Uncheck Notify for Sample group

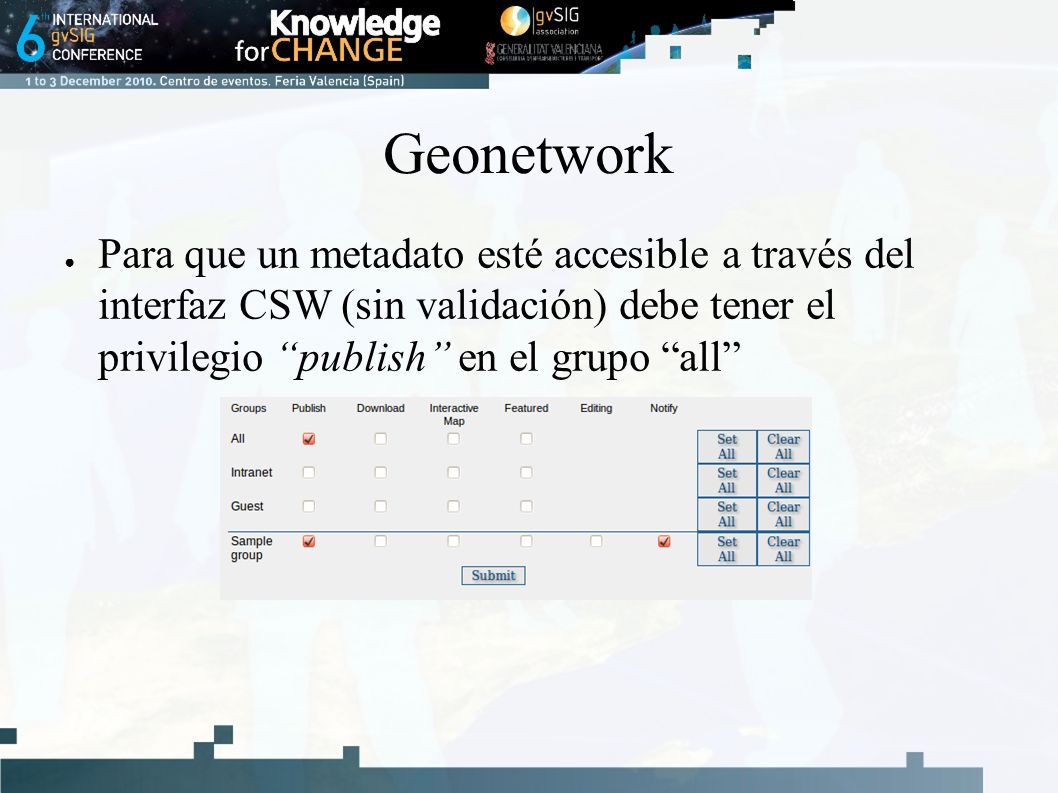[x=664, y=541]
